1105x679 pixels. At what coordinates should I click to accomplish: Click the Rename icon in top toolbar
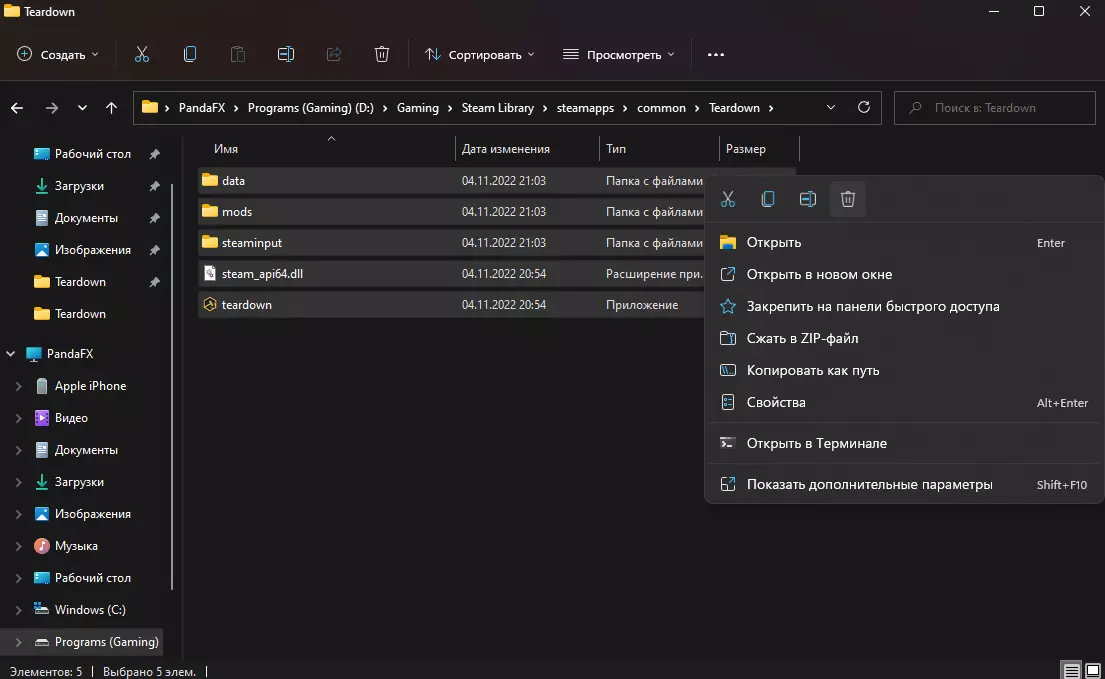pos(286,54)
